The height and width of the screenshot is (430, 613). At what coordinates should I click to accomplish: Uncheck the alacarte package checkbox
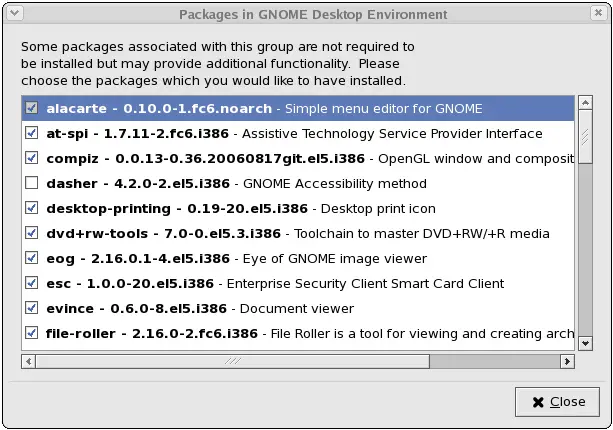31,108
